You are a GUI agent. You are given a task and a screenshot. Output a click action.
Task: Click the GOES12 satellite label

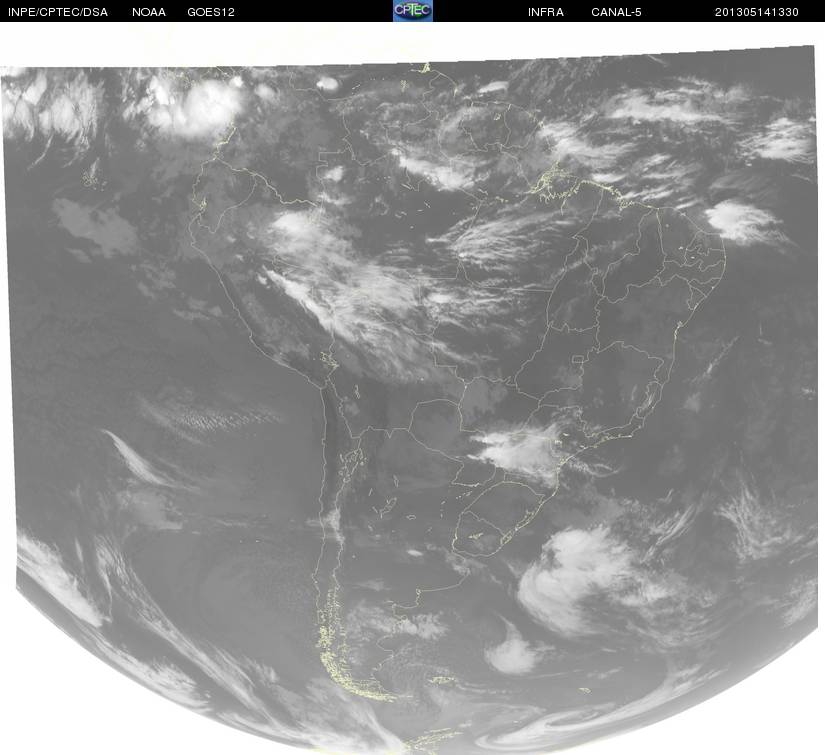pyautogui.click(x=211, y=12)
